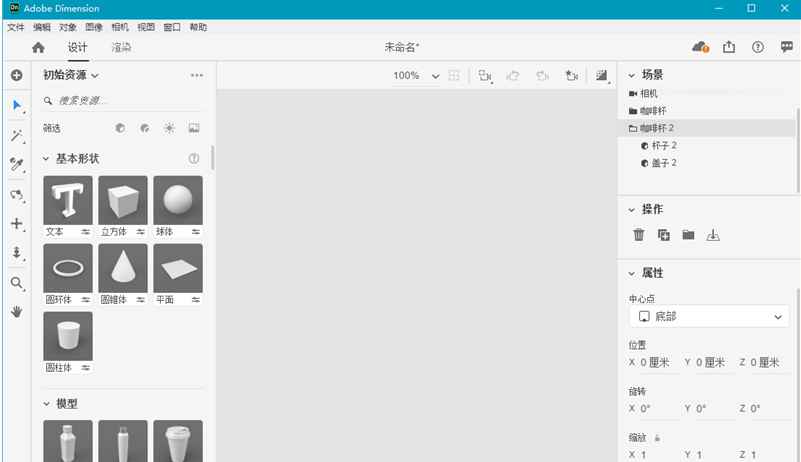
Task: Choose the Hand pan tool
Action: point(16,312)
